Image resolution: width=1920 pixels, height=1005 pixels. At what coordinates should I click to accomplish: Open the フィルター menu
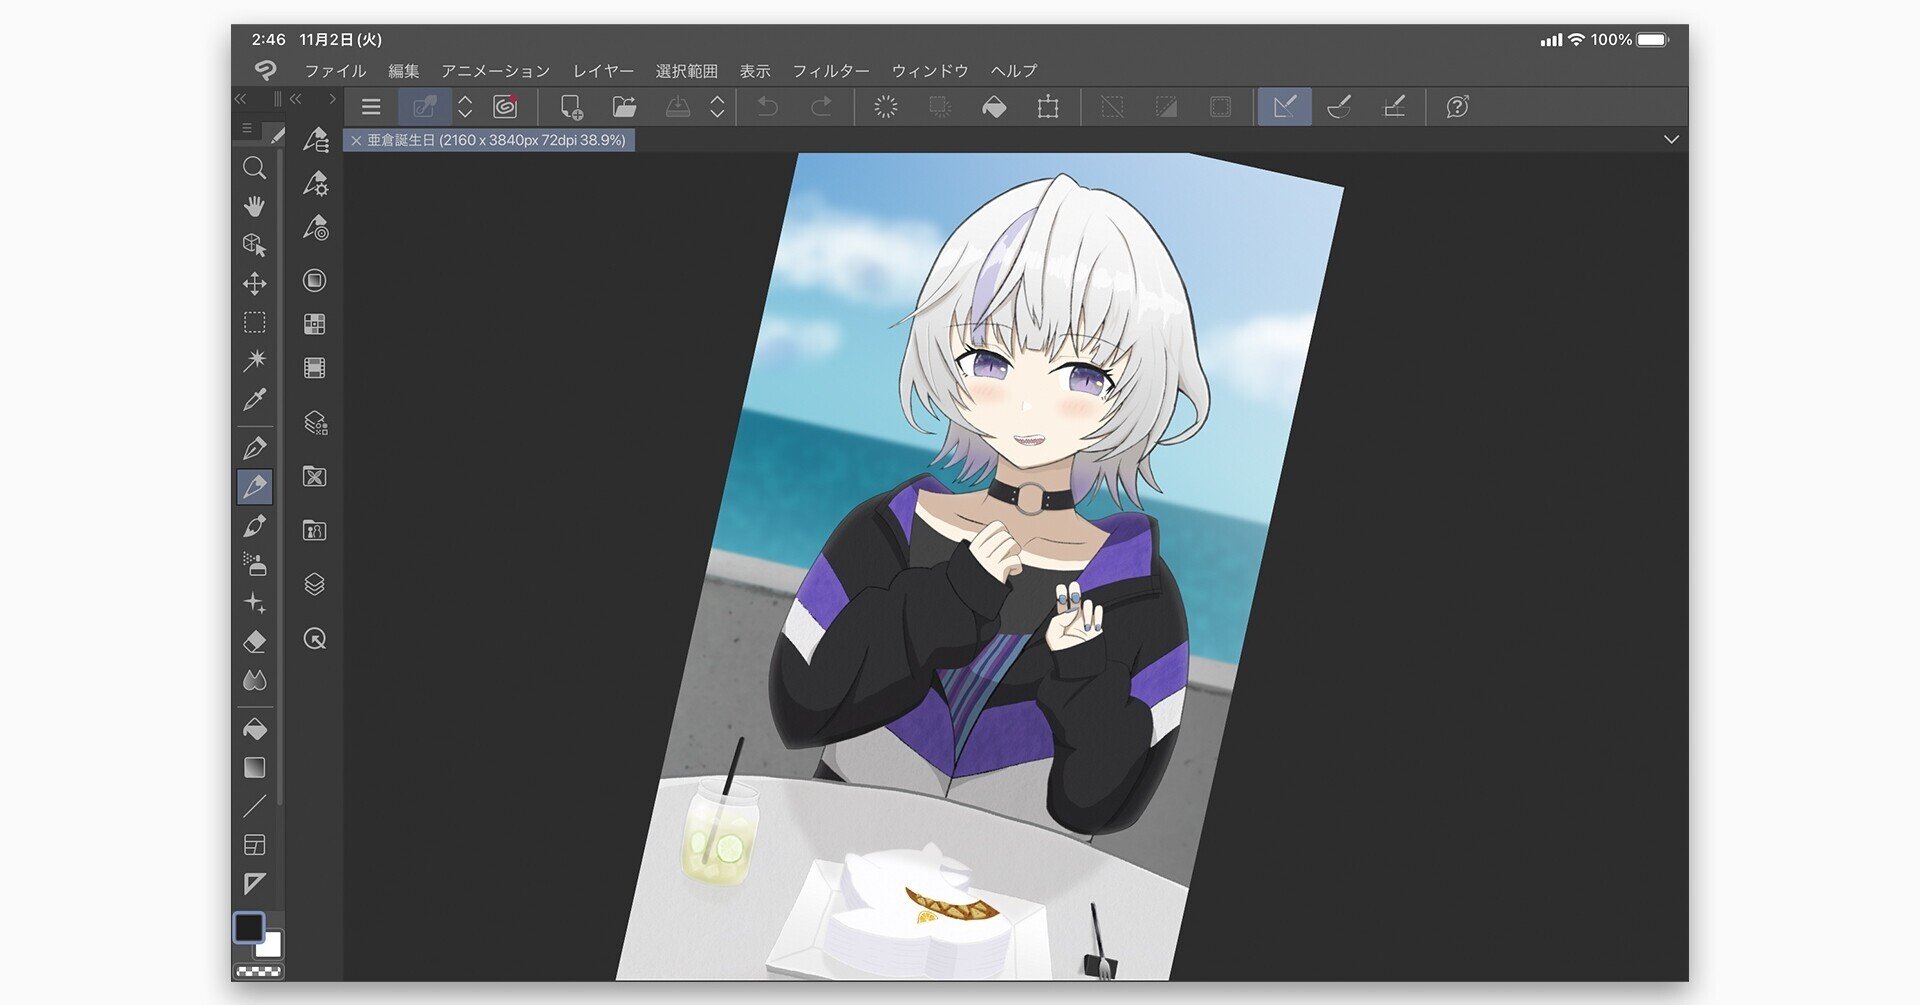coord(831,70)
